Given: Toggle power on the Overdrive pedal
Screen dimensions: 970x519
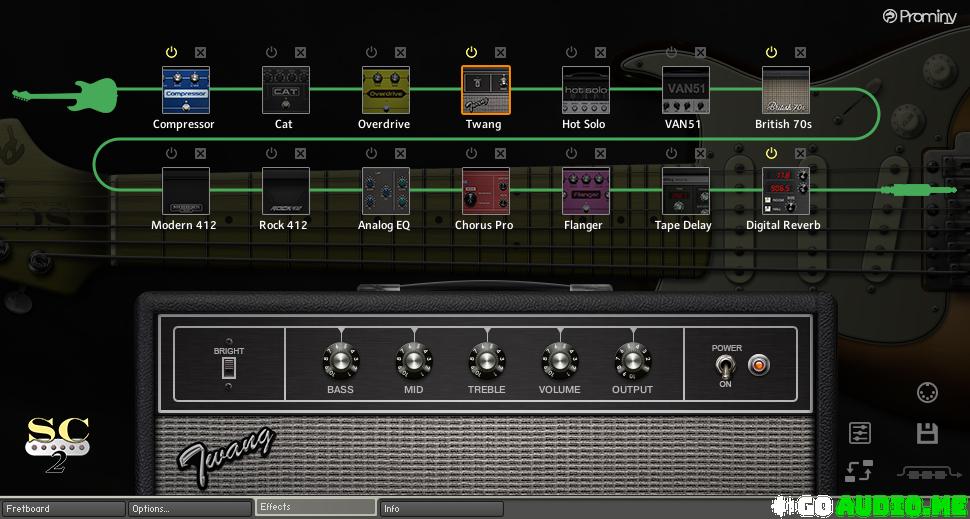Looking at the screenshot, I should tap(371, 52).
